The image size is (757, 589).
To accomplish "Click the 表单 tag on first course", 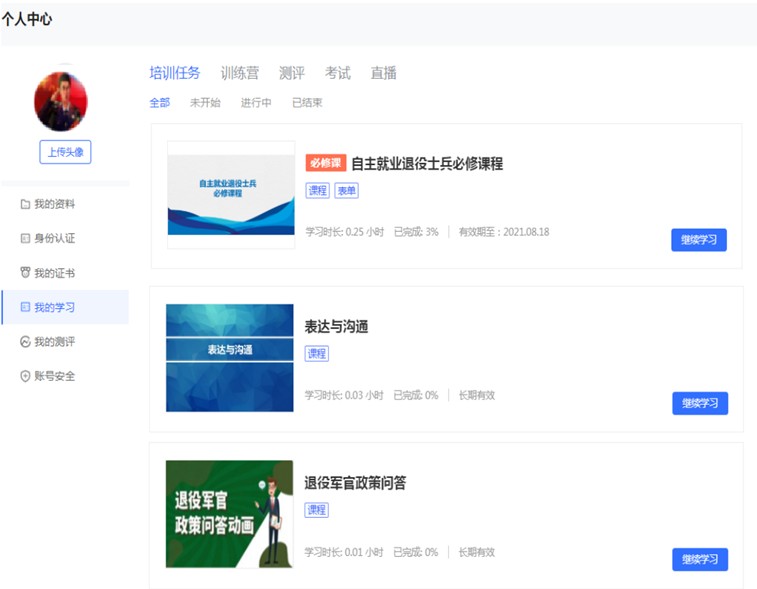I will (346, 190).
